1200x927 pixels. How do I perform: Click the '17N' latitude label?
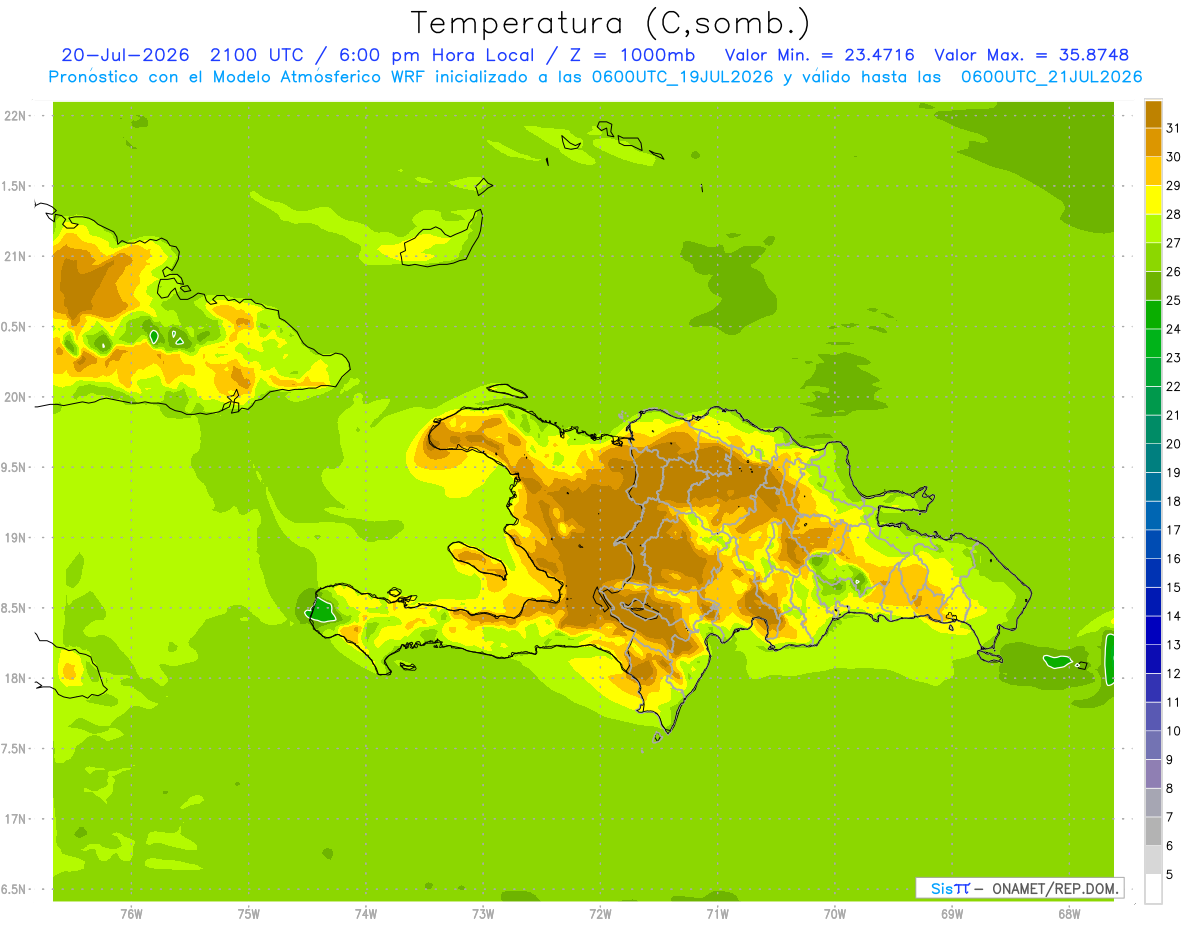point(16,819)
